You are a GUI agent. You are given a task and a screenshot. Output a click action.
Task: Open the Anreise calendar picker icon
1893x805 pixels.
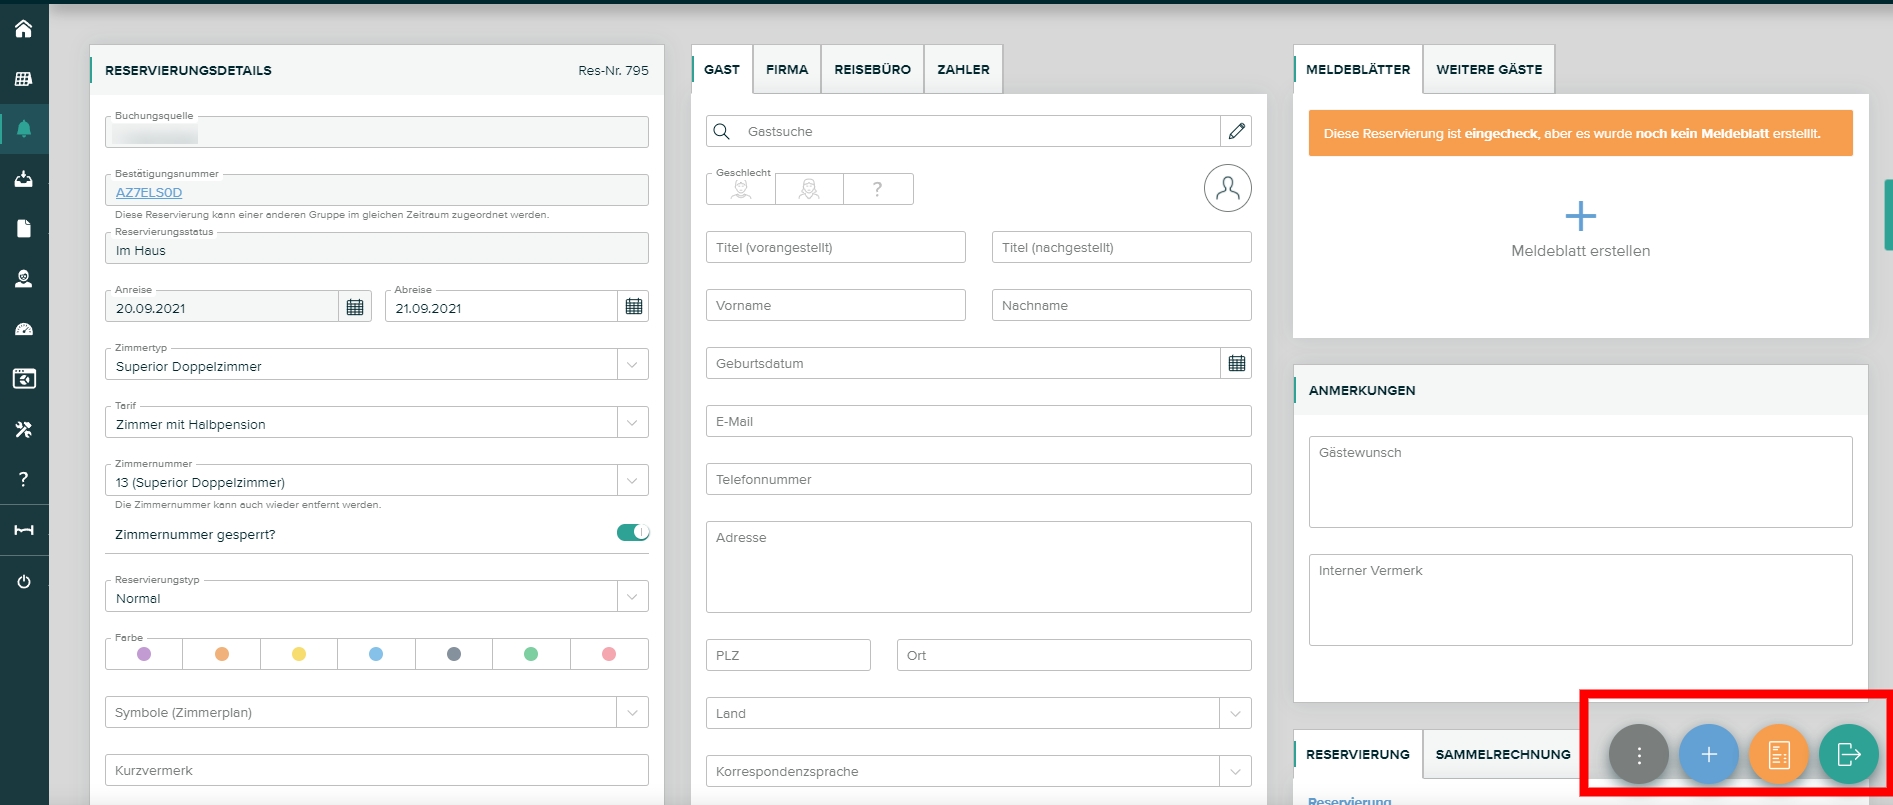[x=355, y=307]
